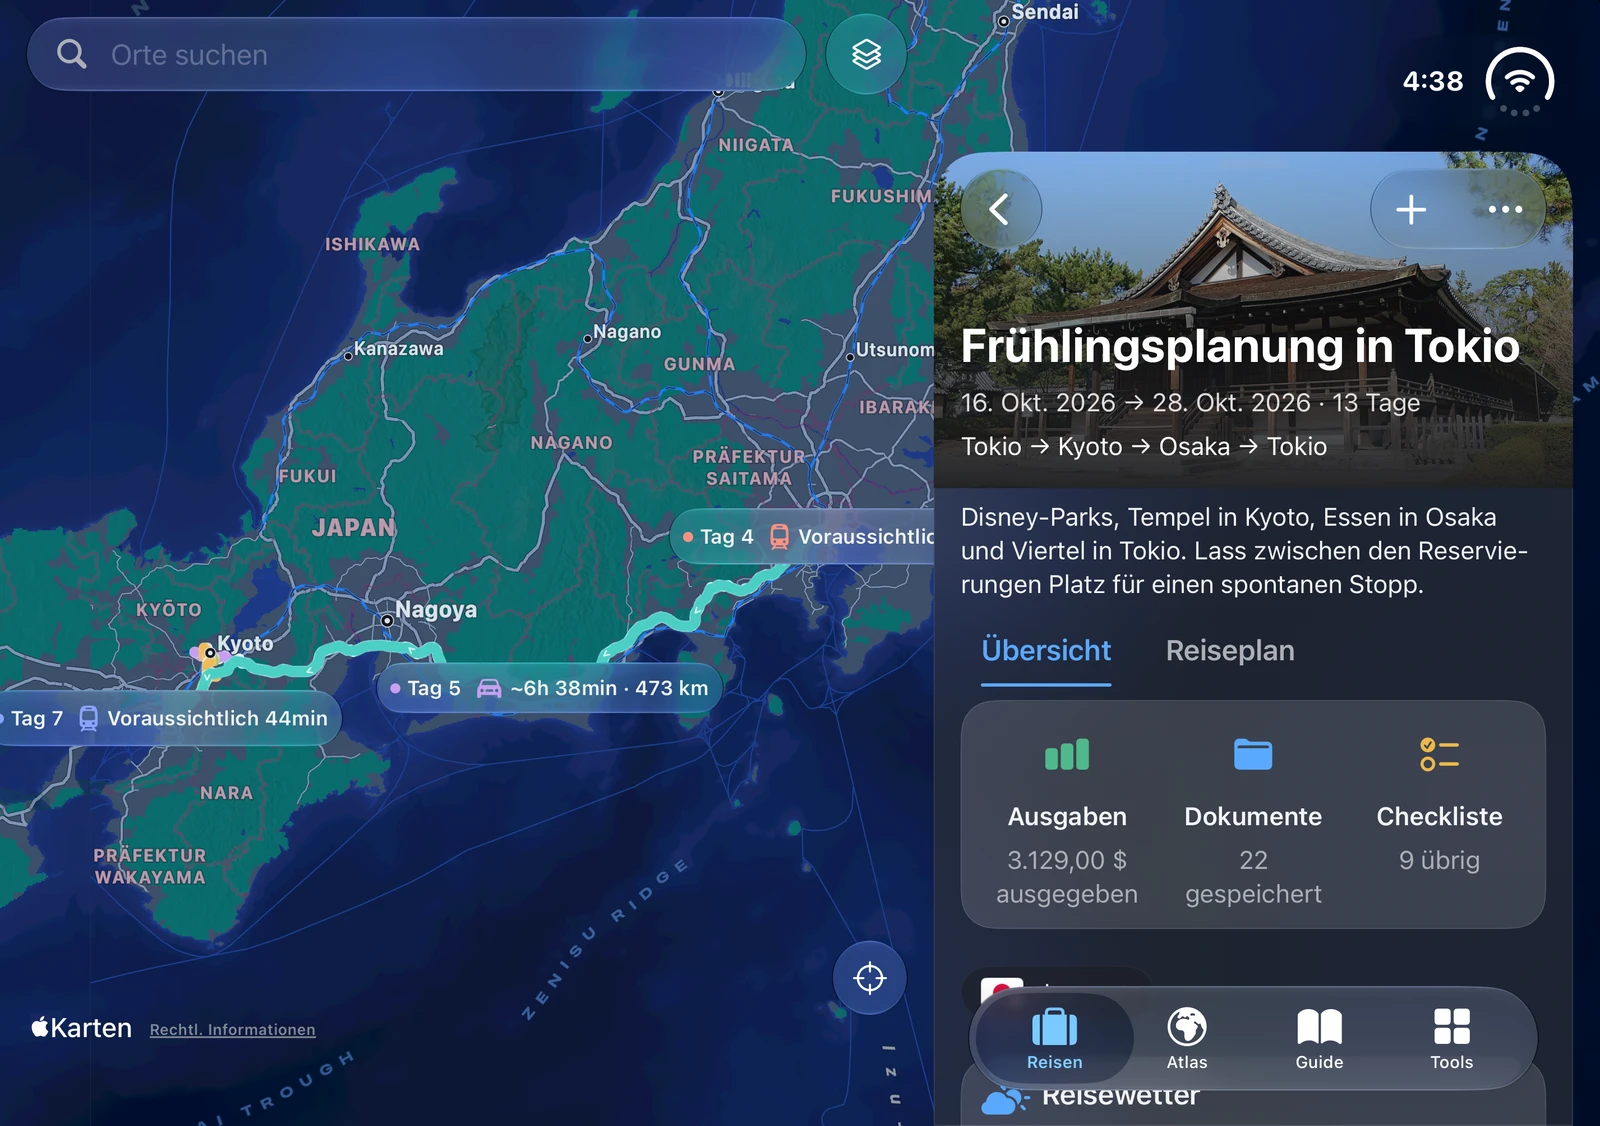Go back with the chevron button
The height and width of the screenshot is (1126, 1600).
pos(1000,209)
